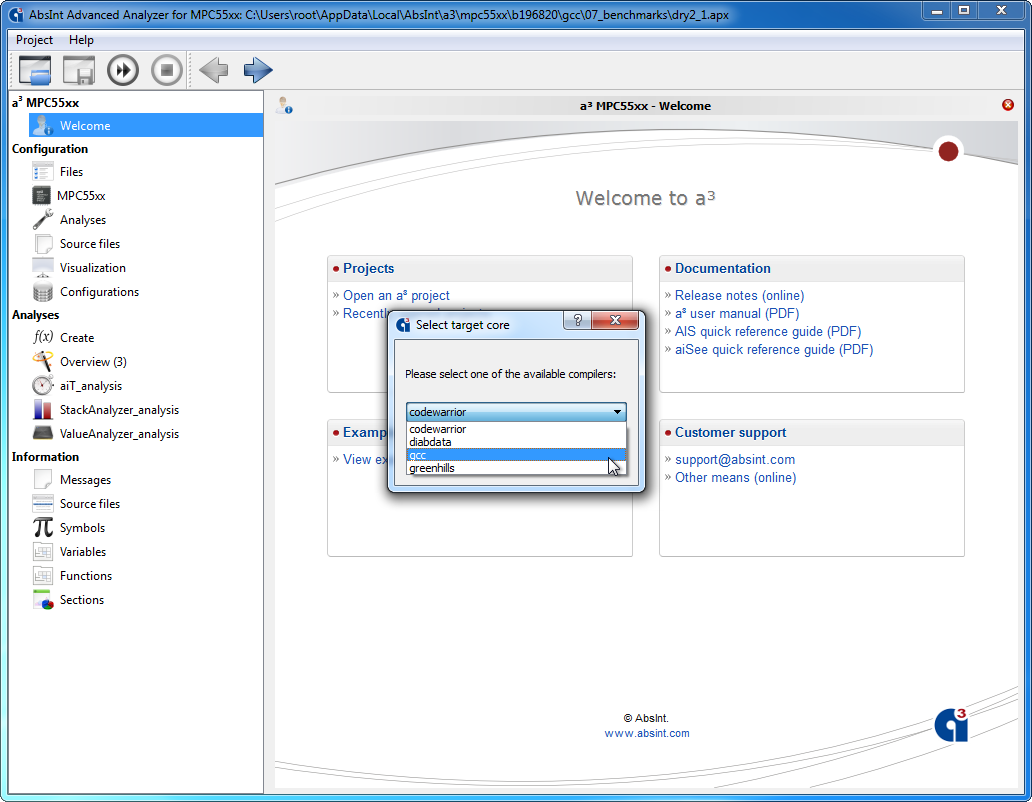Select ValueAnalyzer_analysis entry
This screenshot has height=802, width=1032.
coord(119,434)
